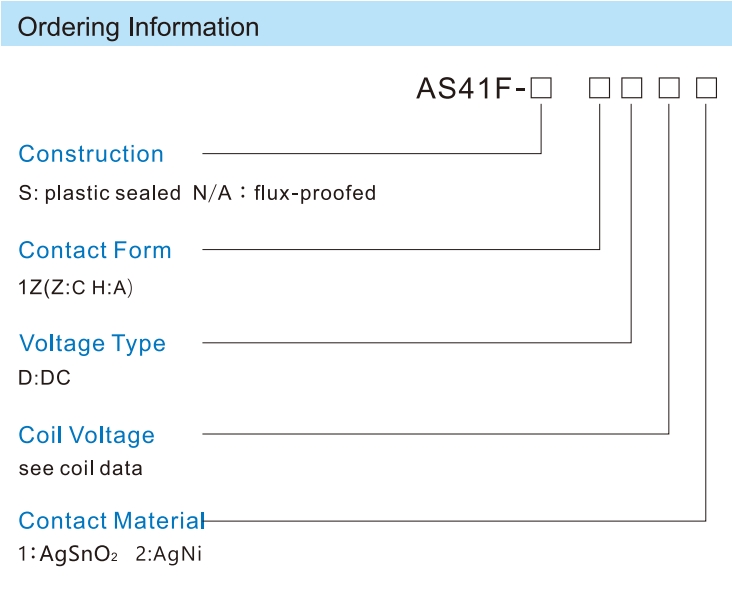Image resolution: width=732 pixels, height=606 pixels.
Task: Select the 1:AgSnO2 material option
Action: [x=68, y=554]
